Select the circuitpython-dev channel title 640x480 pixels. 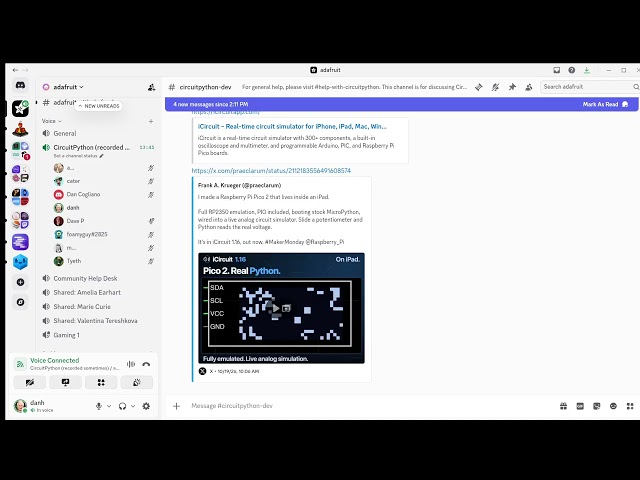point(205,87)
